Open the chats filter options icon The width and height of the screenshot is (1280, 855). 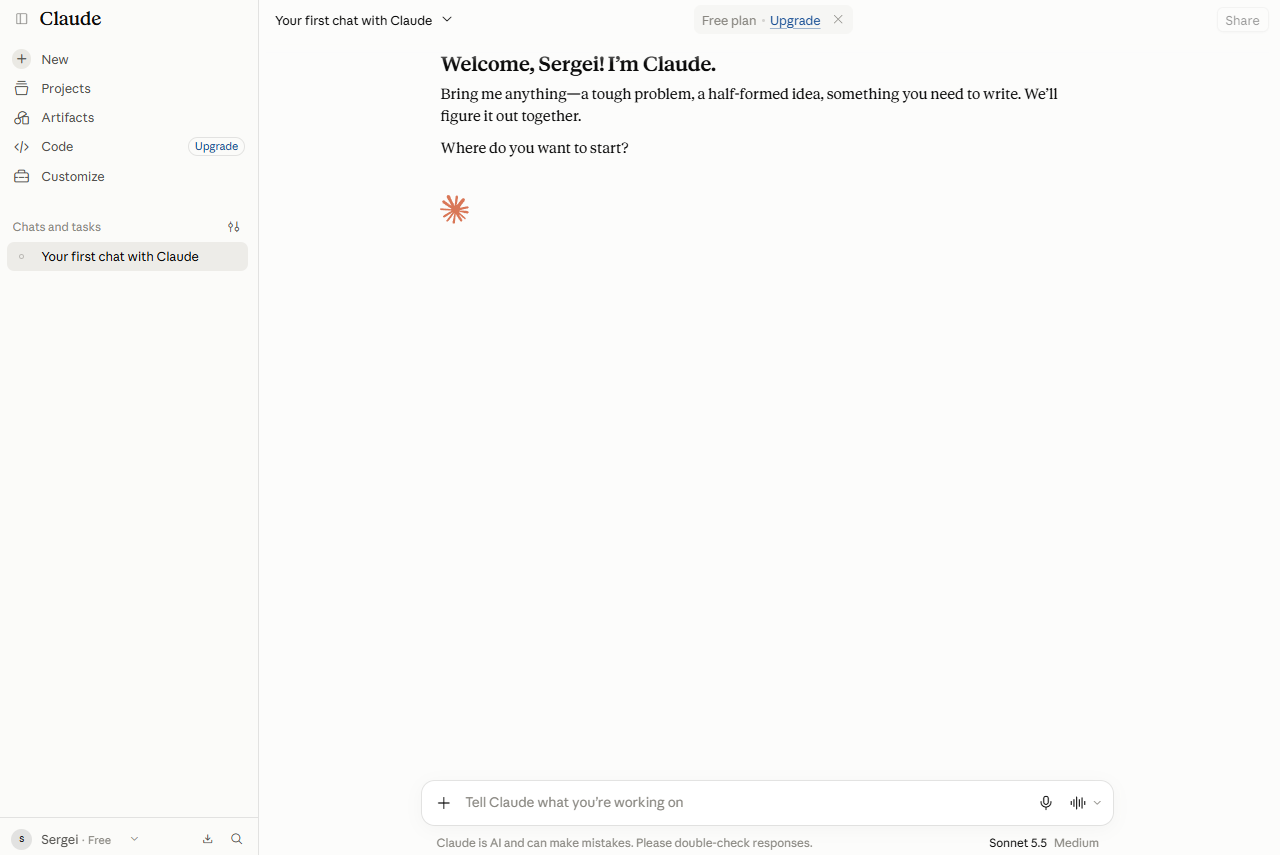coord(234,227)
